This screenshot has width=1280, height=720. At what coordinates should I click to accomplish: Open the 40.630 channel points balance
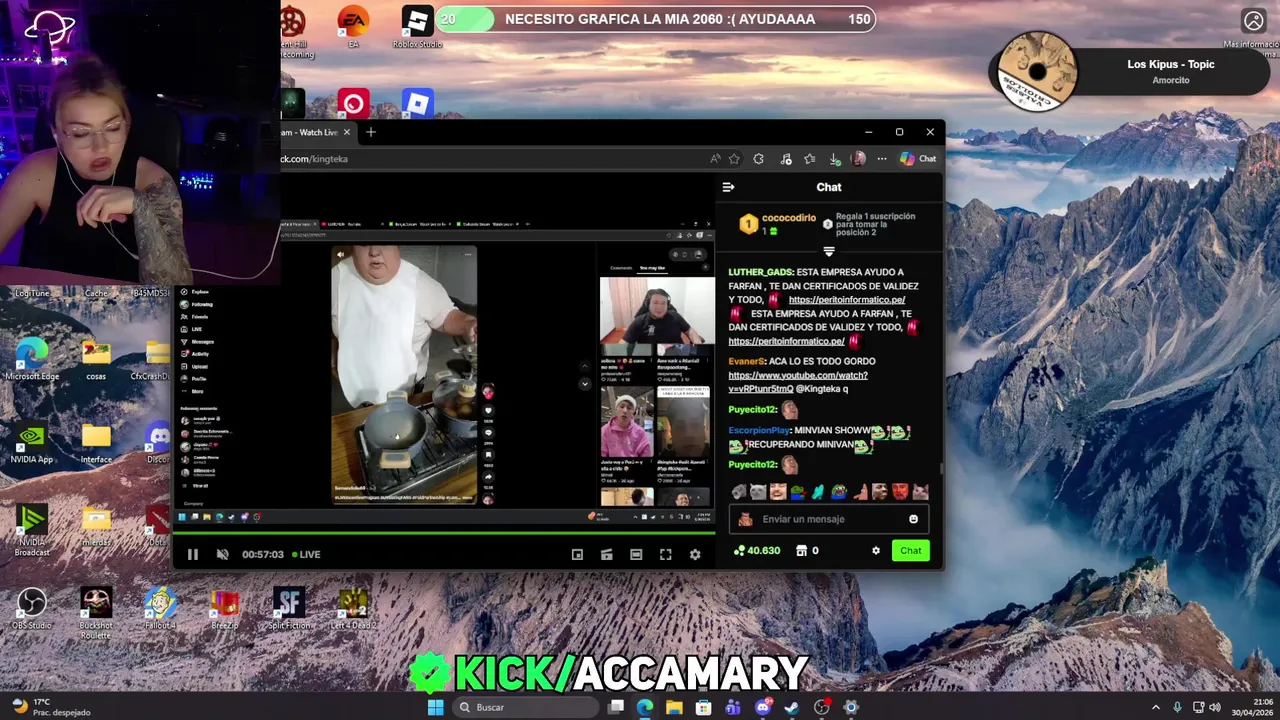tap(757, 551)
